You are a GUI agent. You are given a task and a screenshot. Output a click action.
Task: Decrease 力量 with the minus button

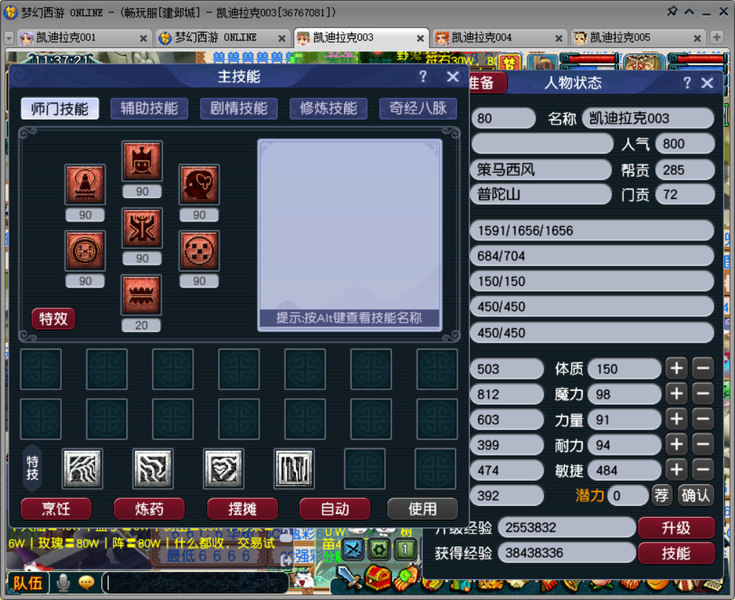[703, 419]
